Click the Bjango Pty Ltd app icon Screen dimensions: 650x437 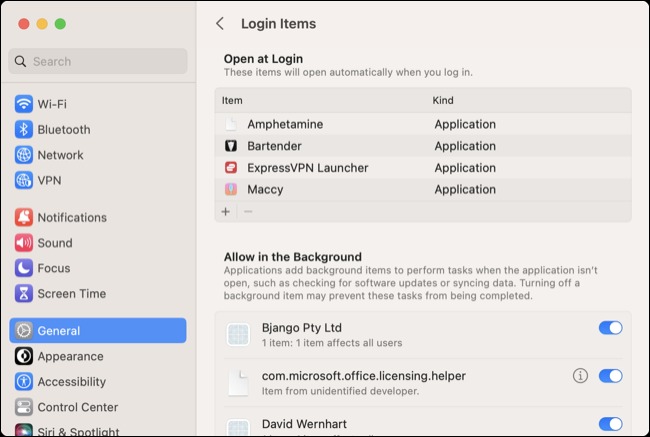[238, 334]
